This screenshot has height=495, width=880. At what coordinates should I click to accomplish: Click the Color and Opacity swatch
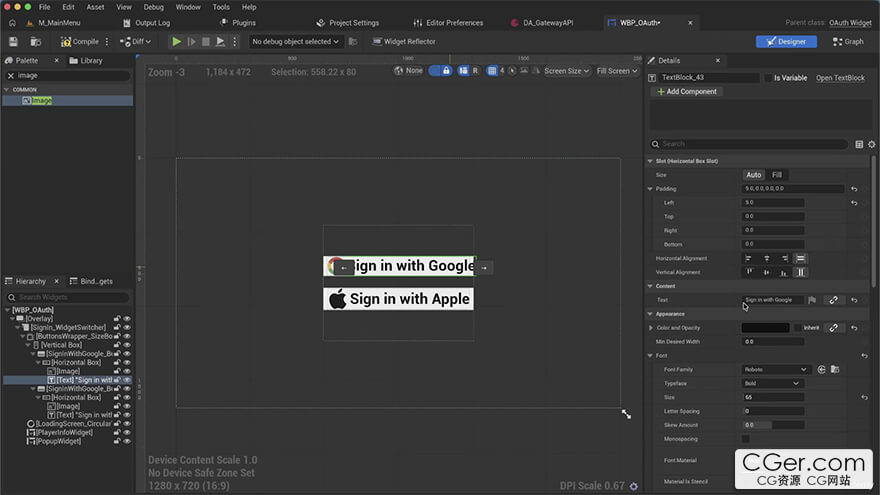click(x=765, y=328)
